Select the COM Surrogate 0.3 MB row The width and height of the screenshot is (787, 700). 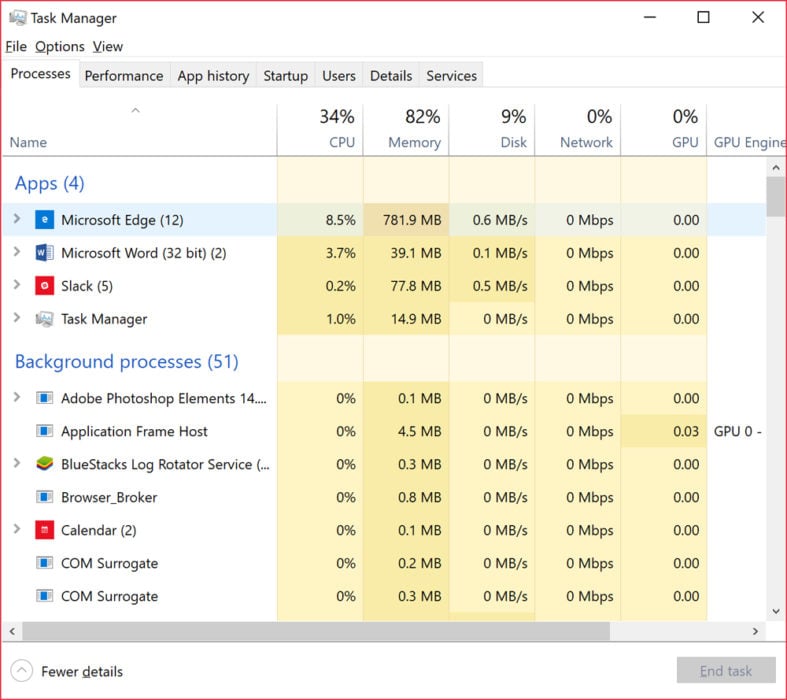384,596
